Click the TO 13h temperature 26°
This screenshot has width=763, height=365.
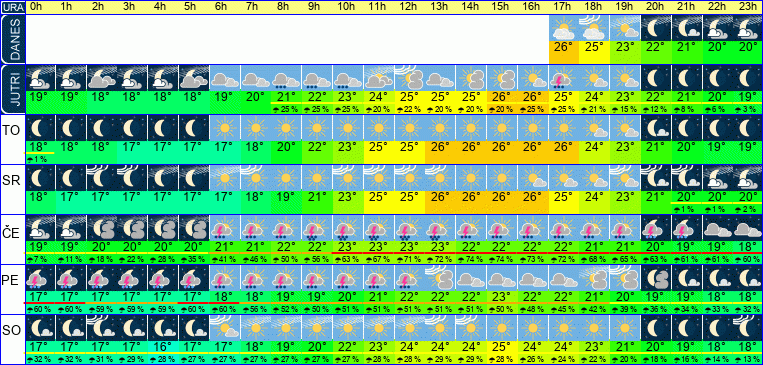click(440, 147)
